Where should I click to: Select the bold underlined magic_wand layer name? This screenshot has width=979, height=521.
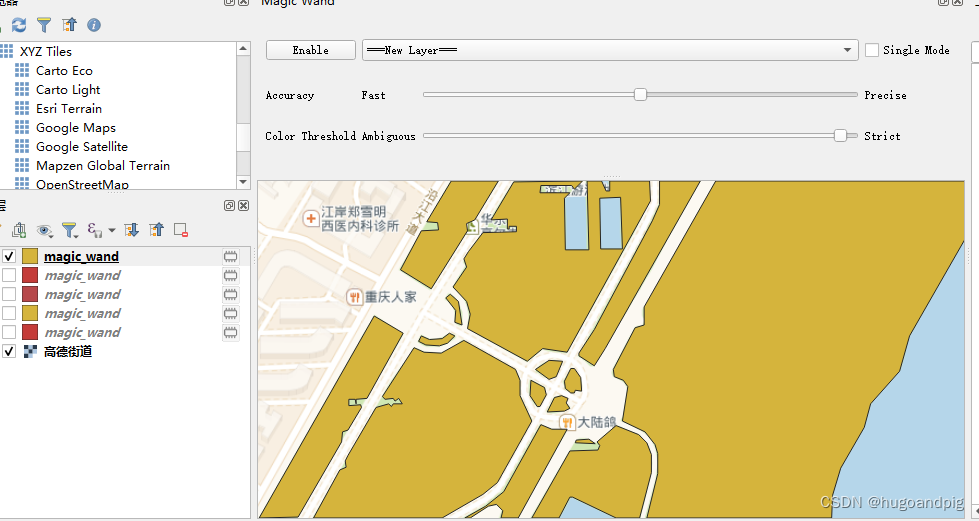coord(81,256)
